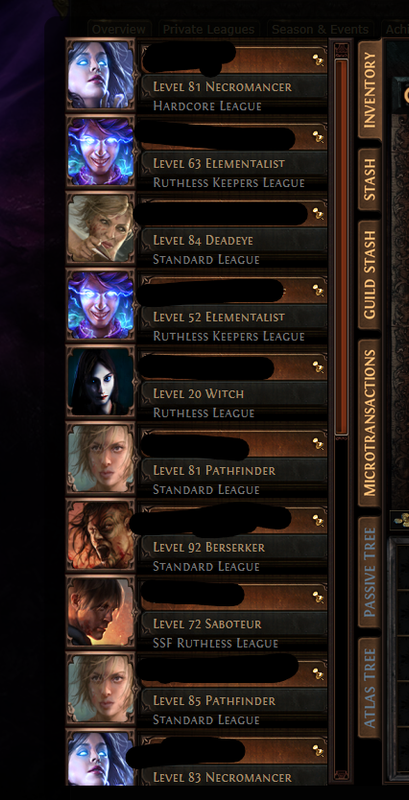
Task: Open the Microtransactions tab
Action: (x=369, y=423)
